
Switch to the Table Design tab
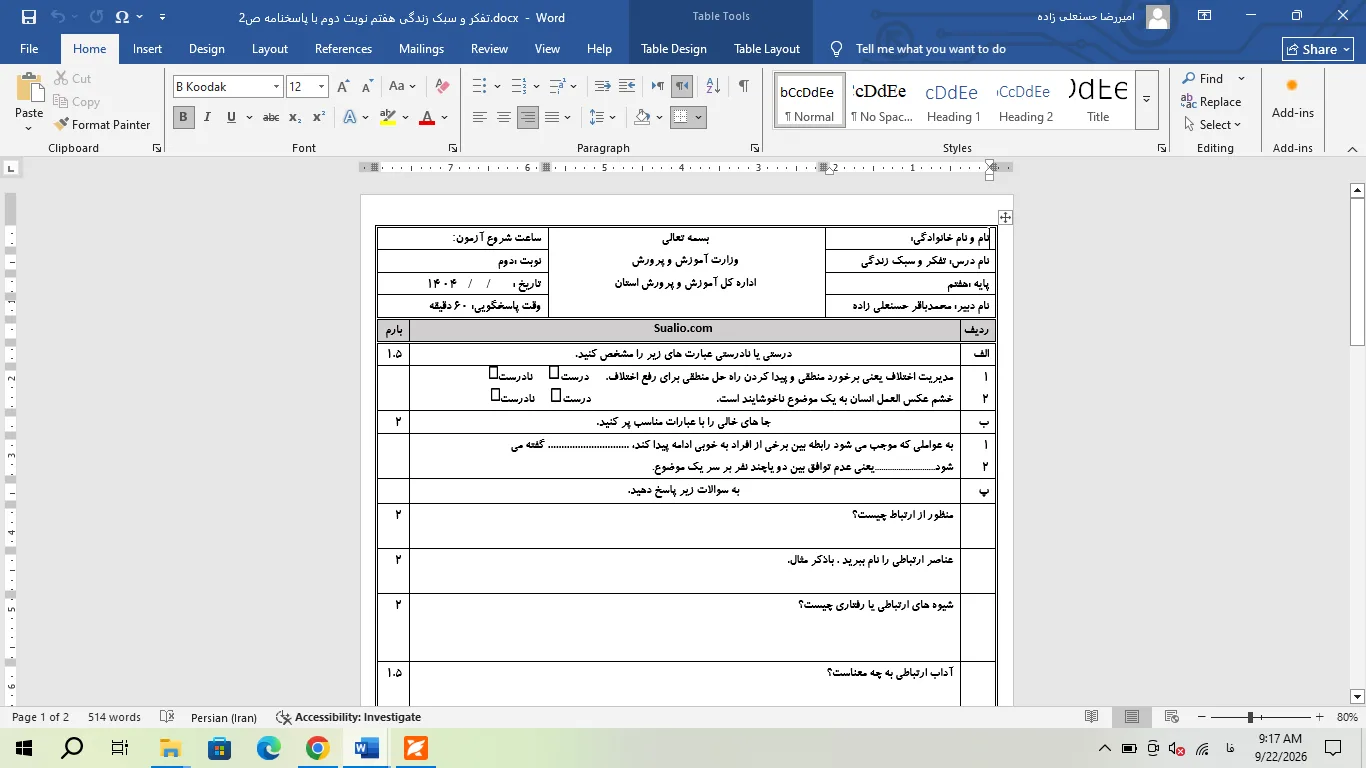pos(674,49)
